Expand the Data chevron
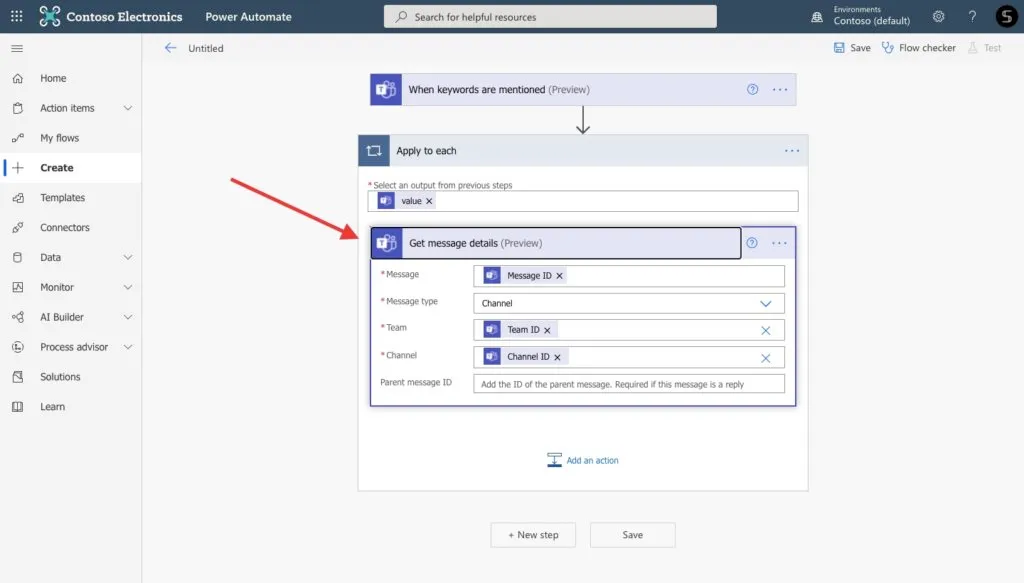Image resolution: width=1024 pixels, height=583 pixels. pyautogui.click(x=128, y=257)
